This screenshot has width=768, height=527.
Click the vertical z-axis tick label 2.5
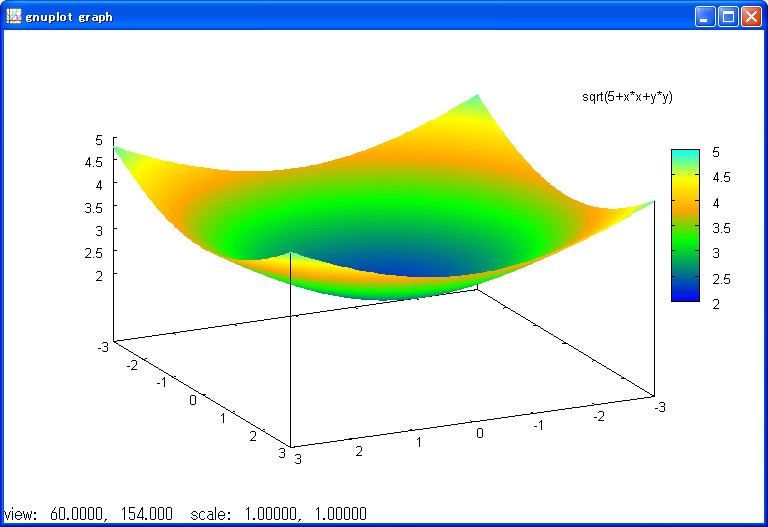94,253
